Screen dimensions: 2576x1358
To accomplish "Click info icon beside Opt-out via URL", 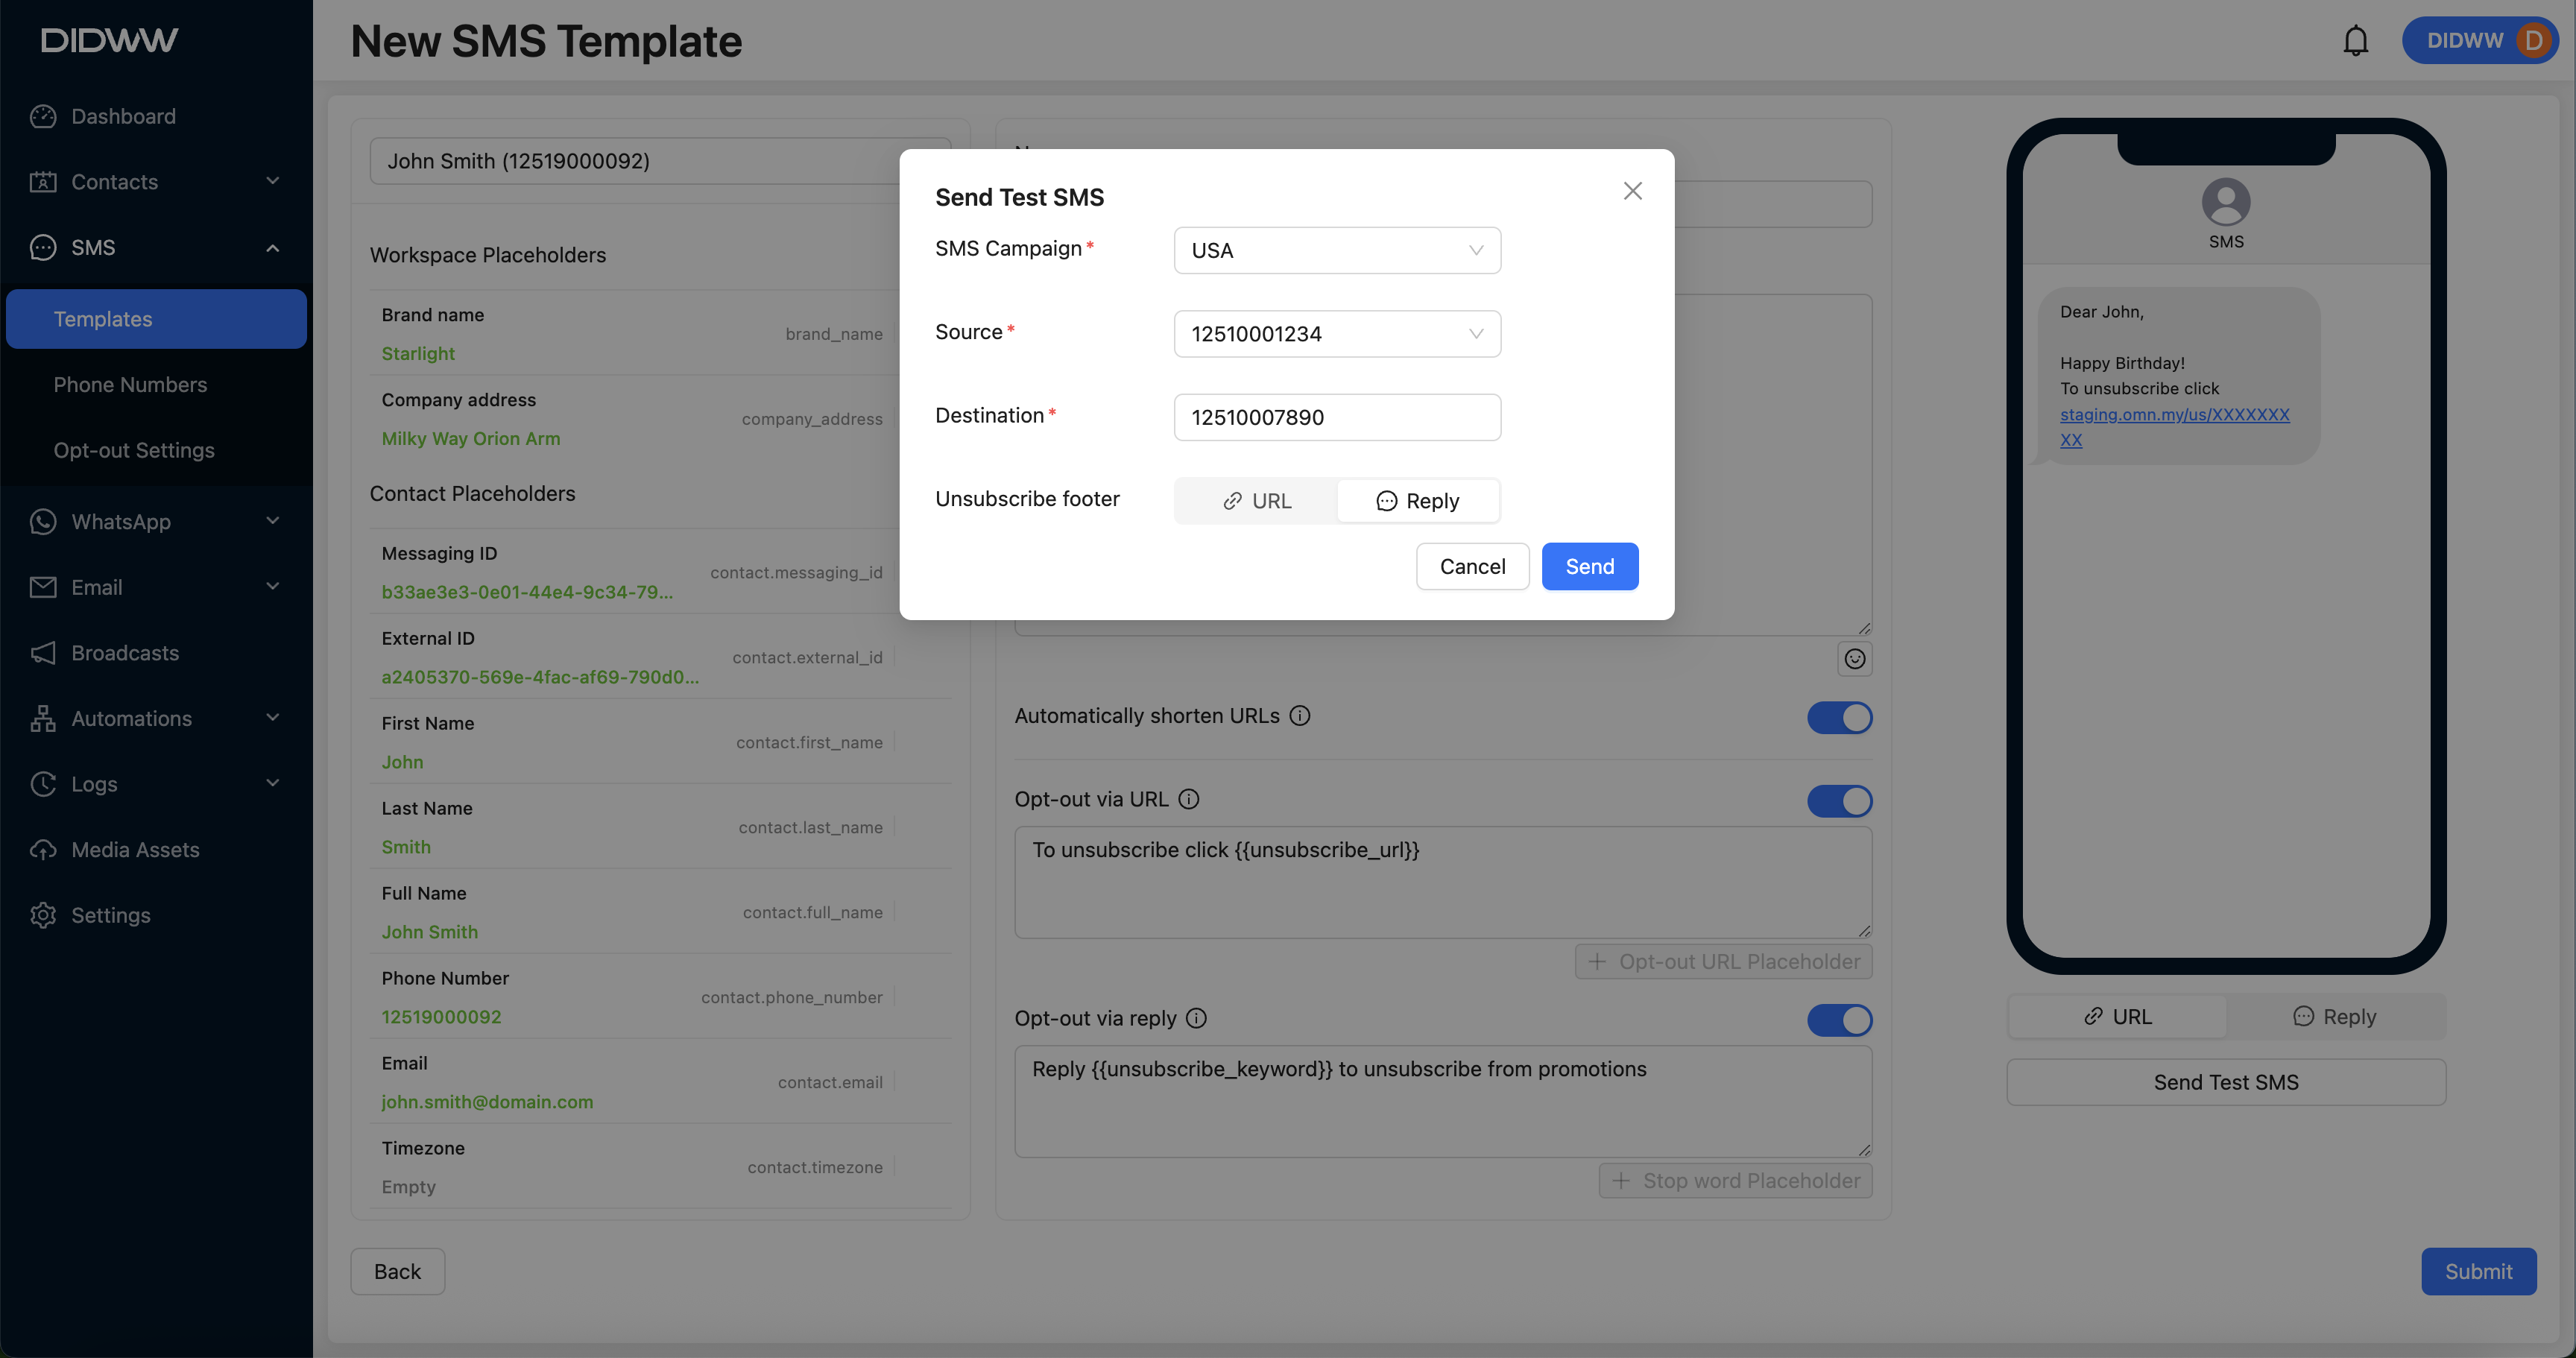I will click(x=1188, y=799).
